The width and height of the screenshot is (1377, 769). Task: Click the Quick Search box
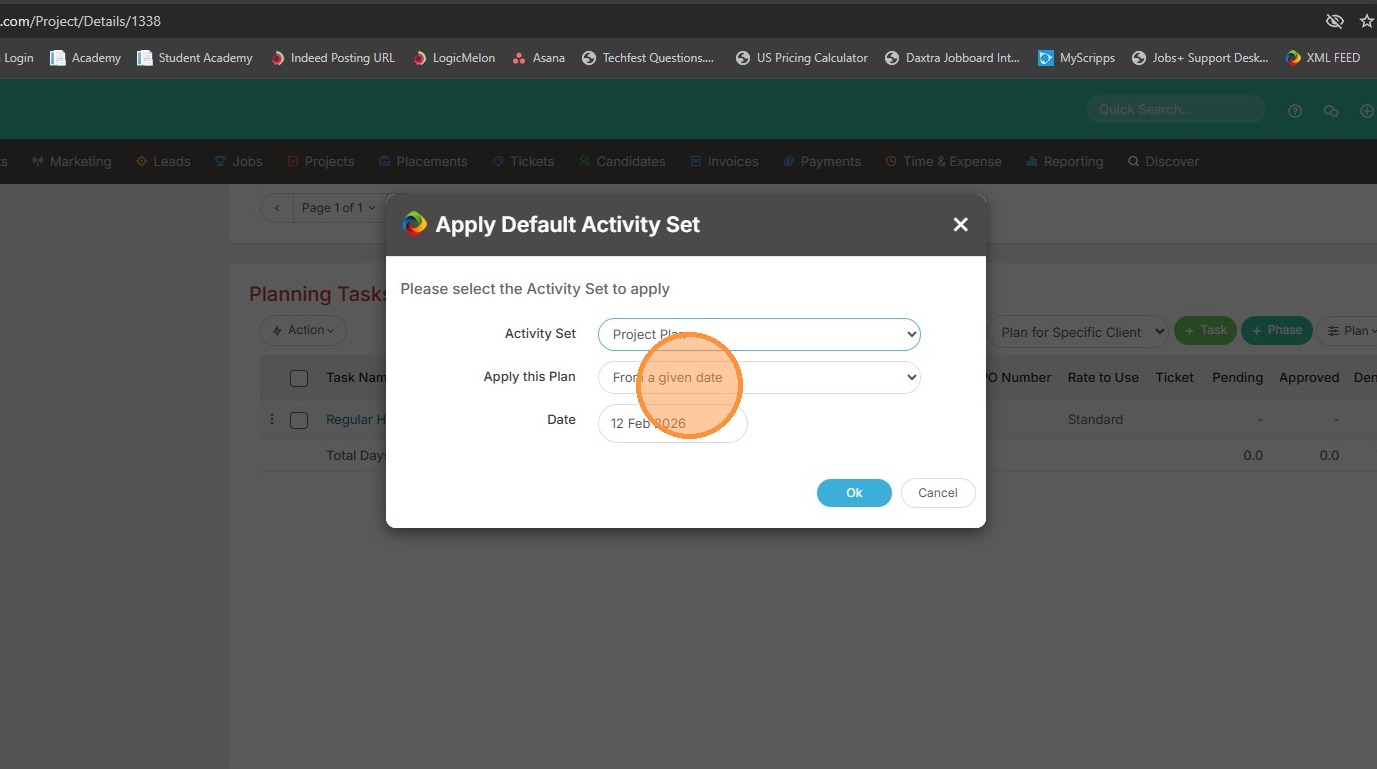(x=1176, y=110)
